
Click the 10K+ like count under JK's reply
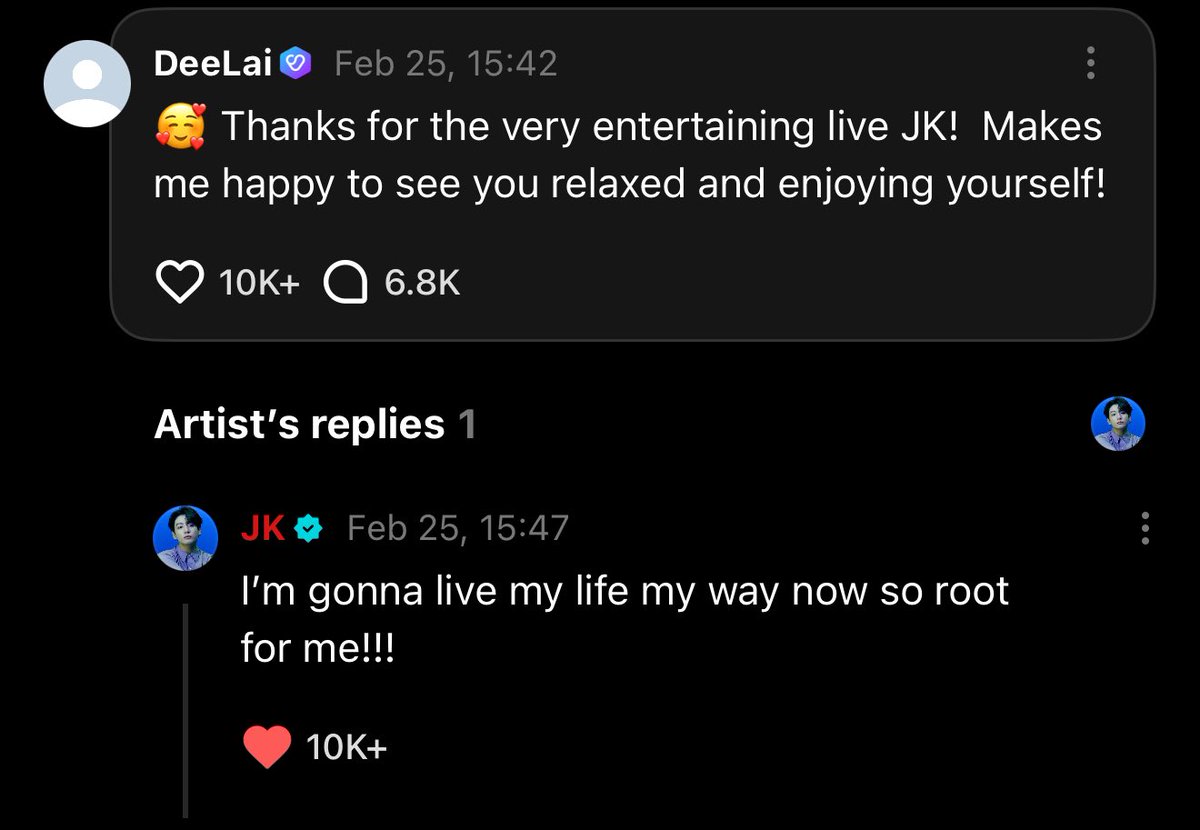[346, 747]
